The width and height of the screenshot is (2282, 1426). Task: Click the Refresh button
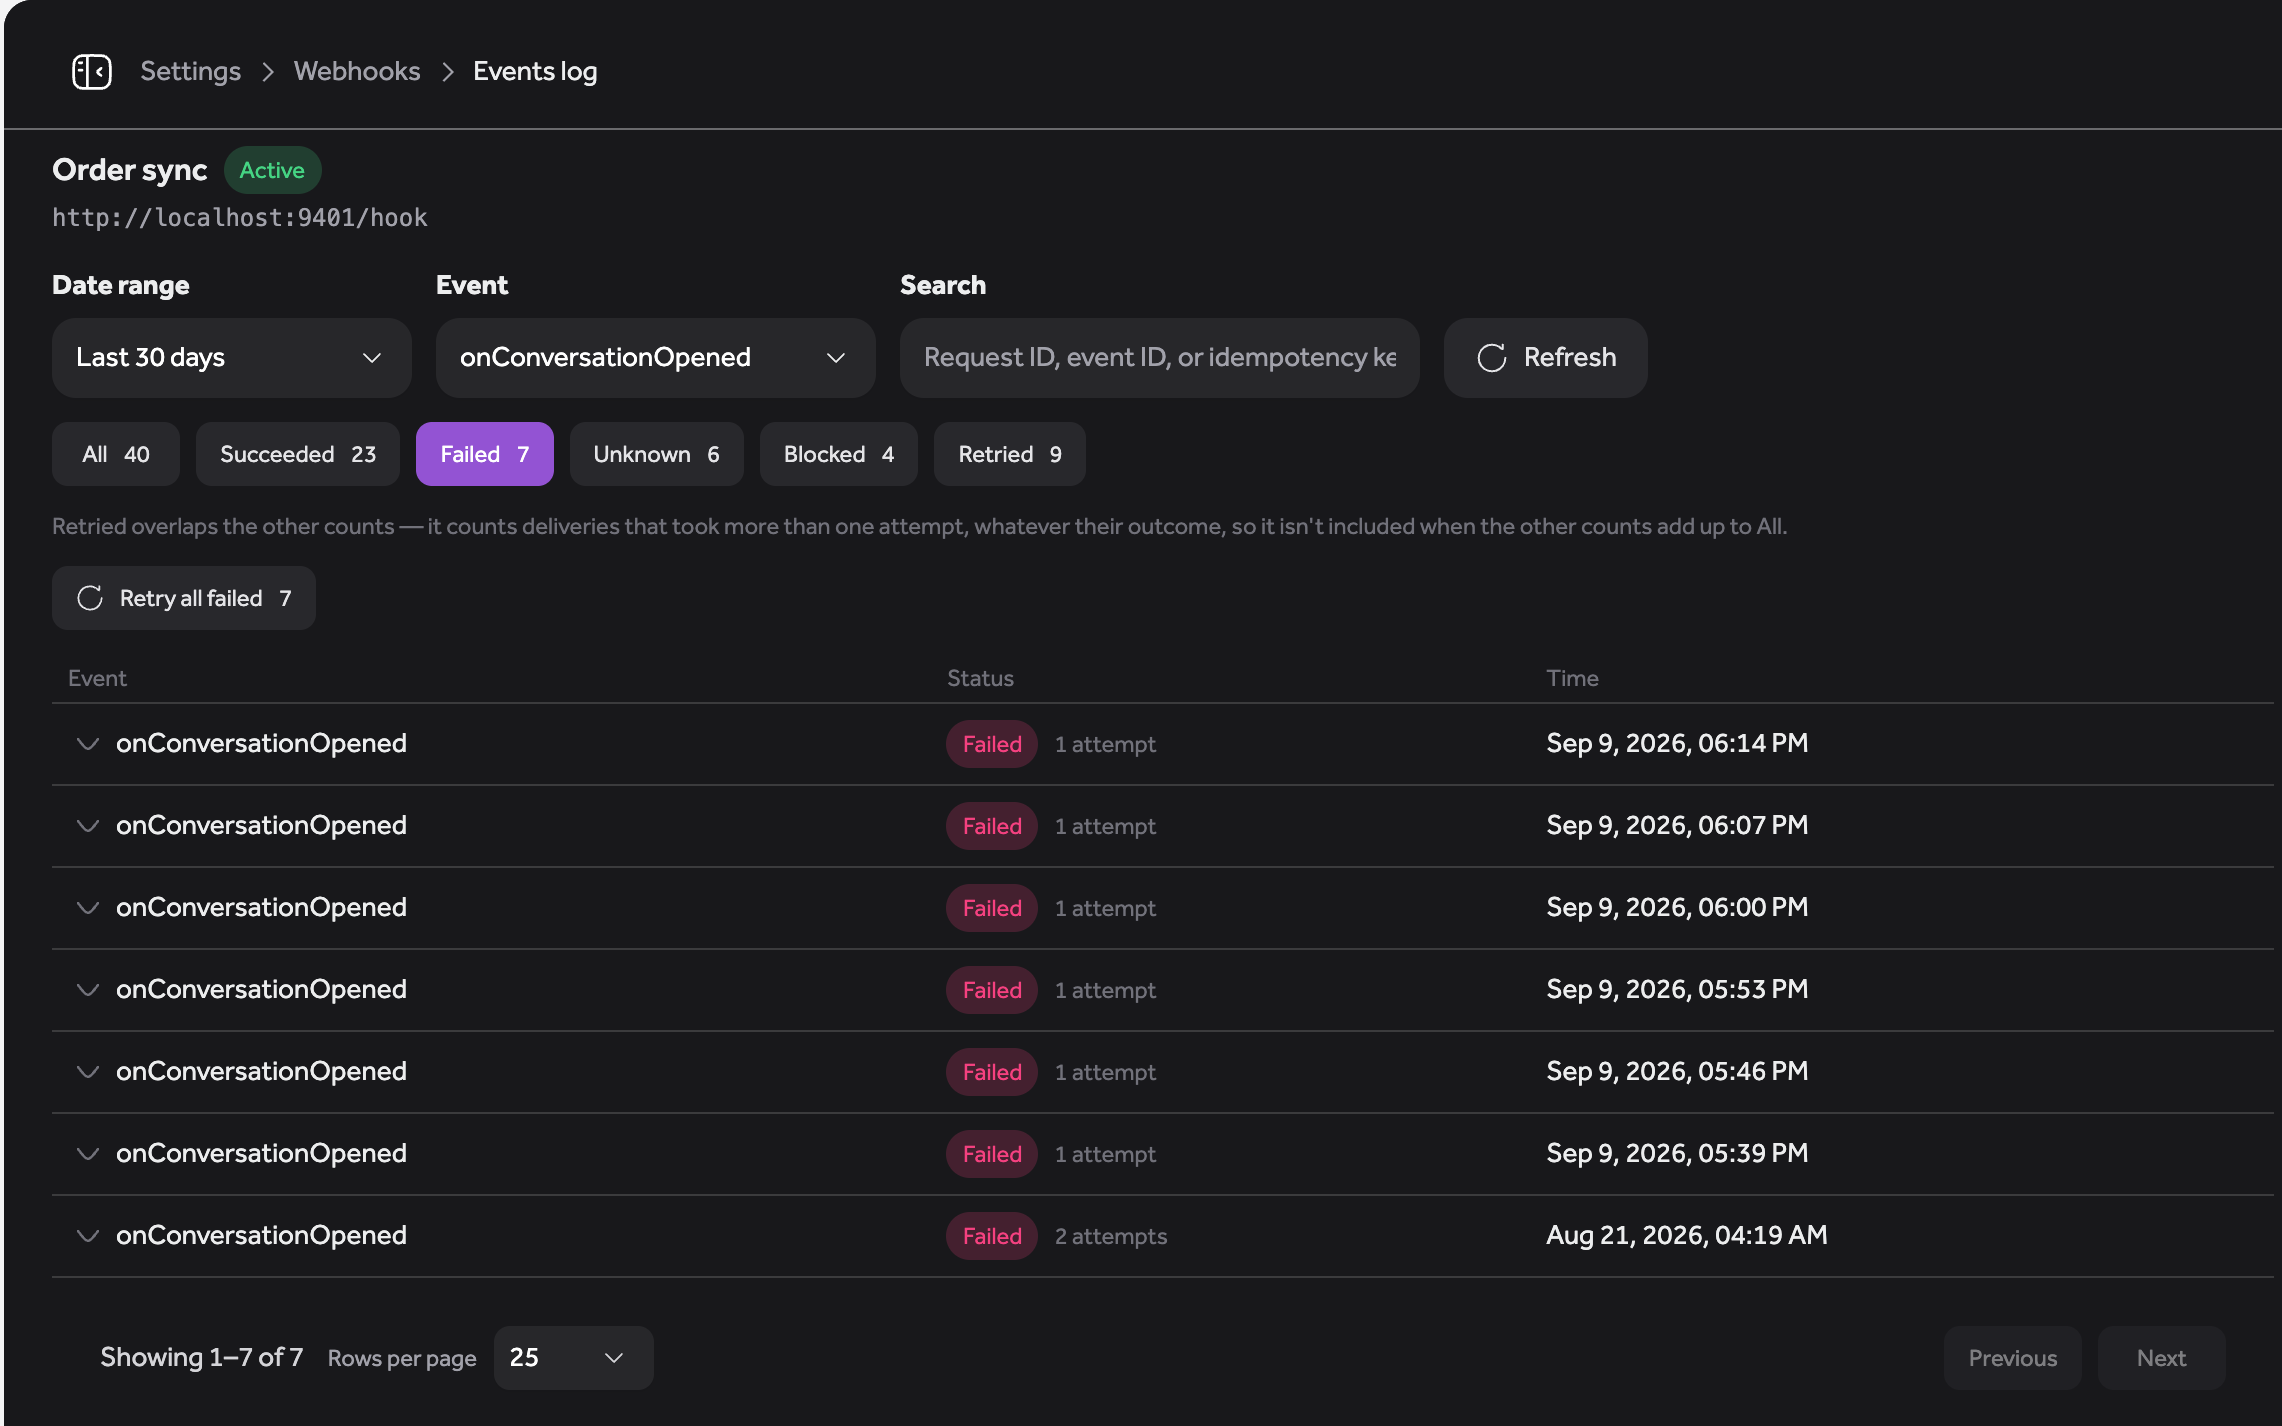(x=1545, y=358)
